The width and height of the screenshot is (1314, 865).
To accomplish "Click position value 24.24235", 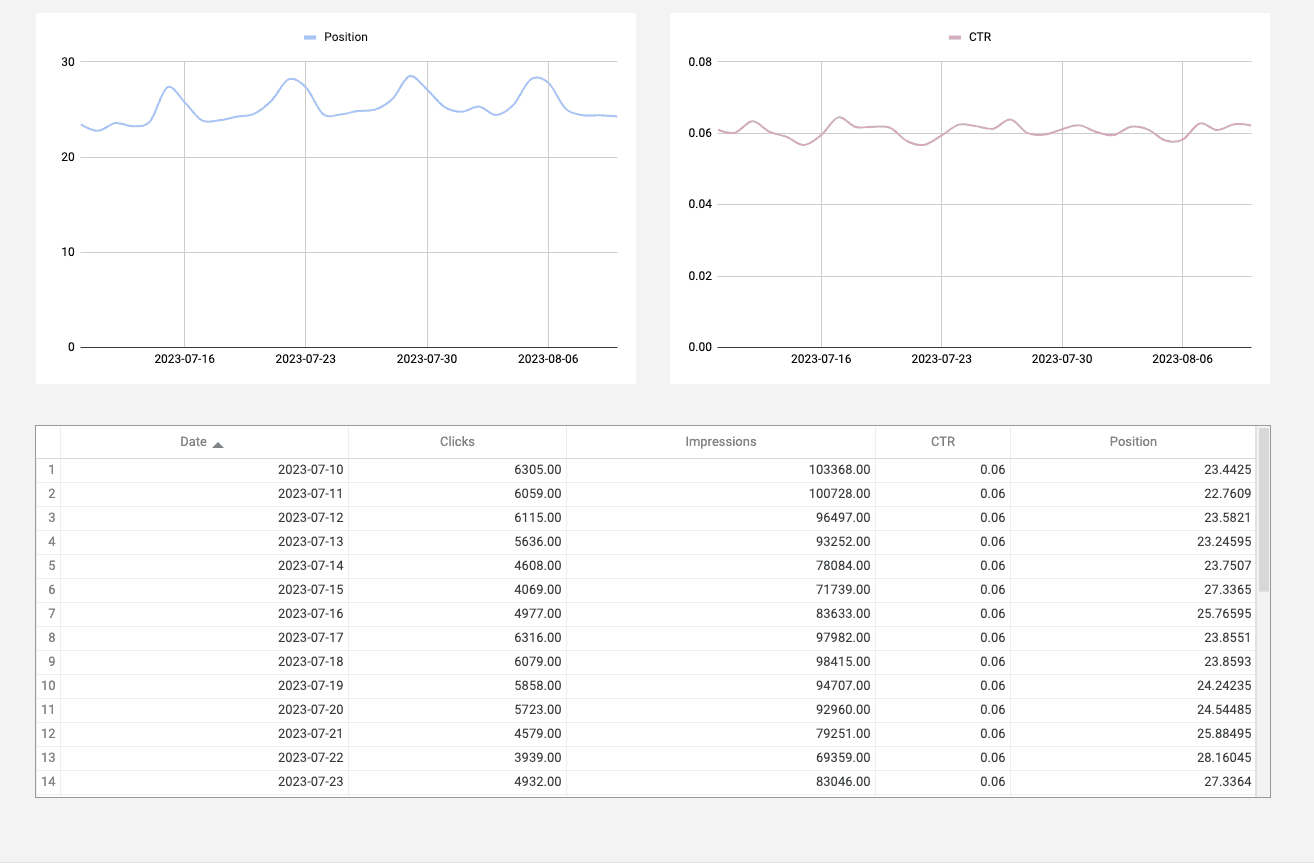I will click(1225, 685).
